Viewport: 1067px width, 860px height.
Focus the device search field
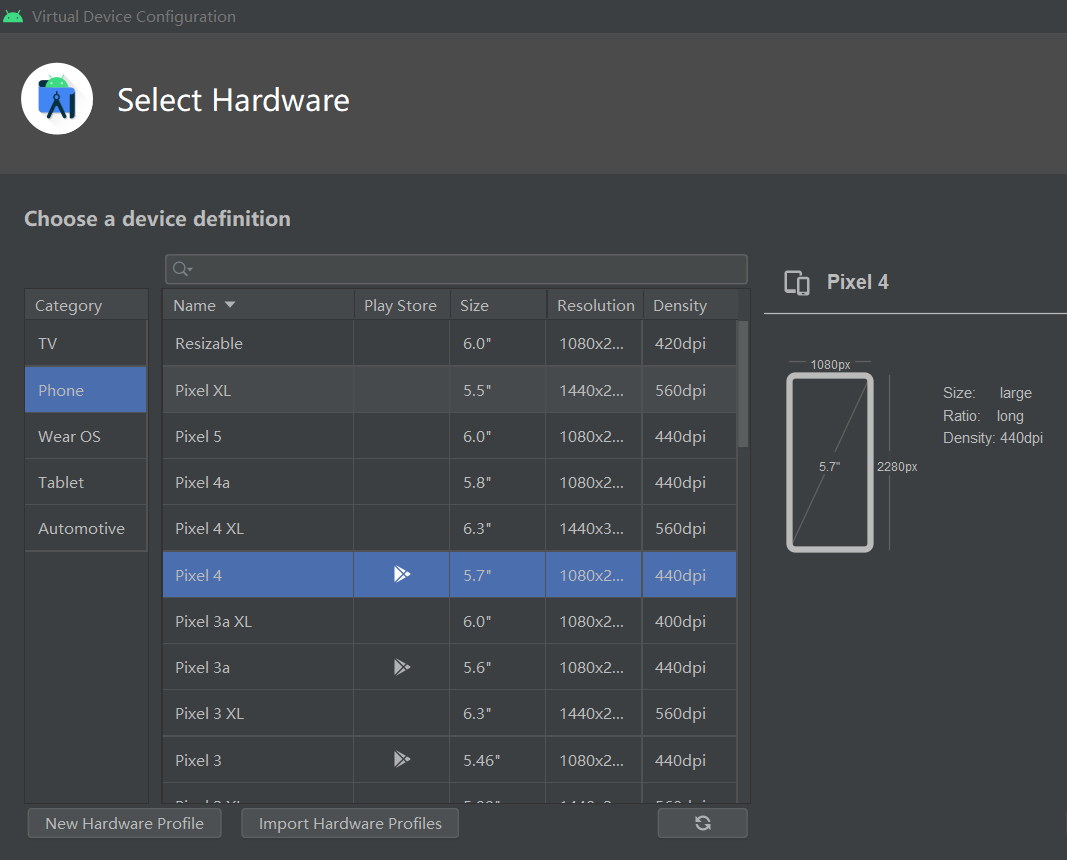pyautogui.click(x=456, y=269)
